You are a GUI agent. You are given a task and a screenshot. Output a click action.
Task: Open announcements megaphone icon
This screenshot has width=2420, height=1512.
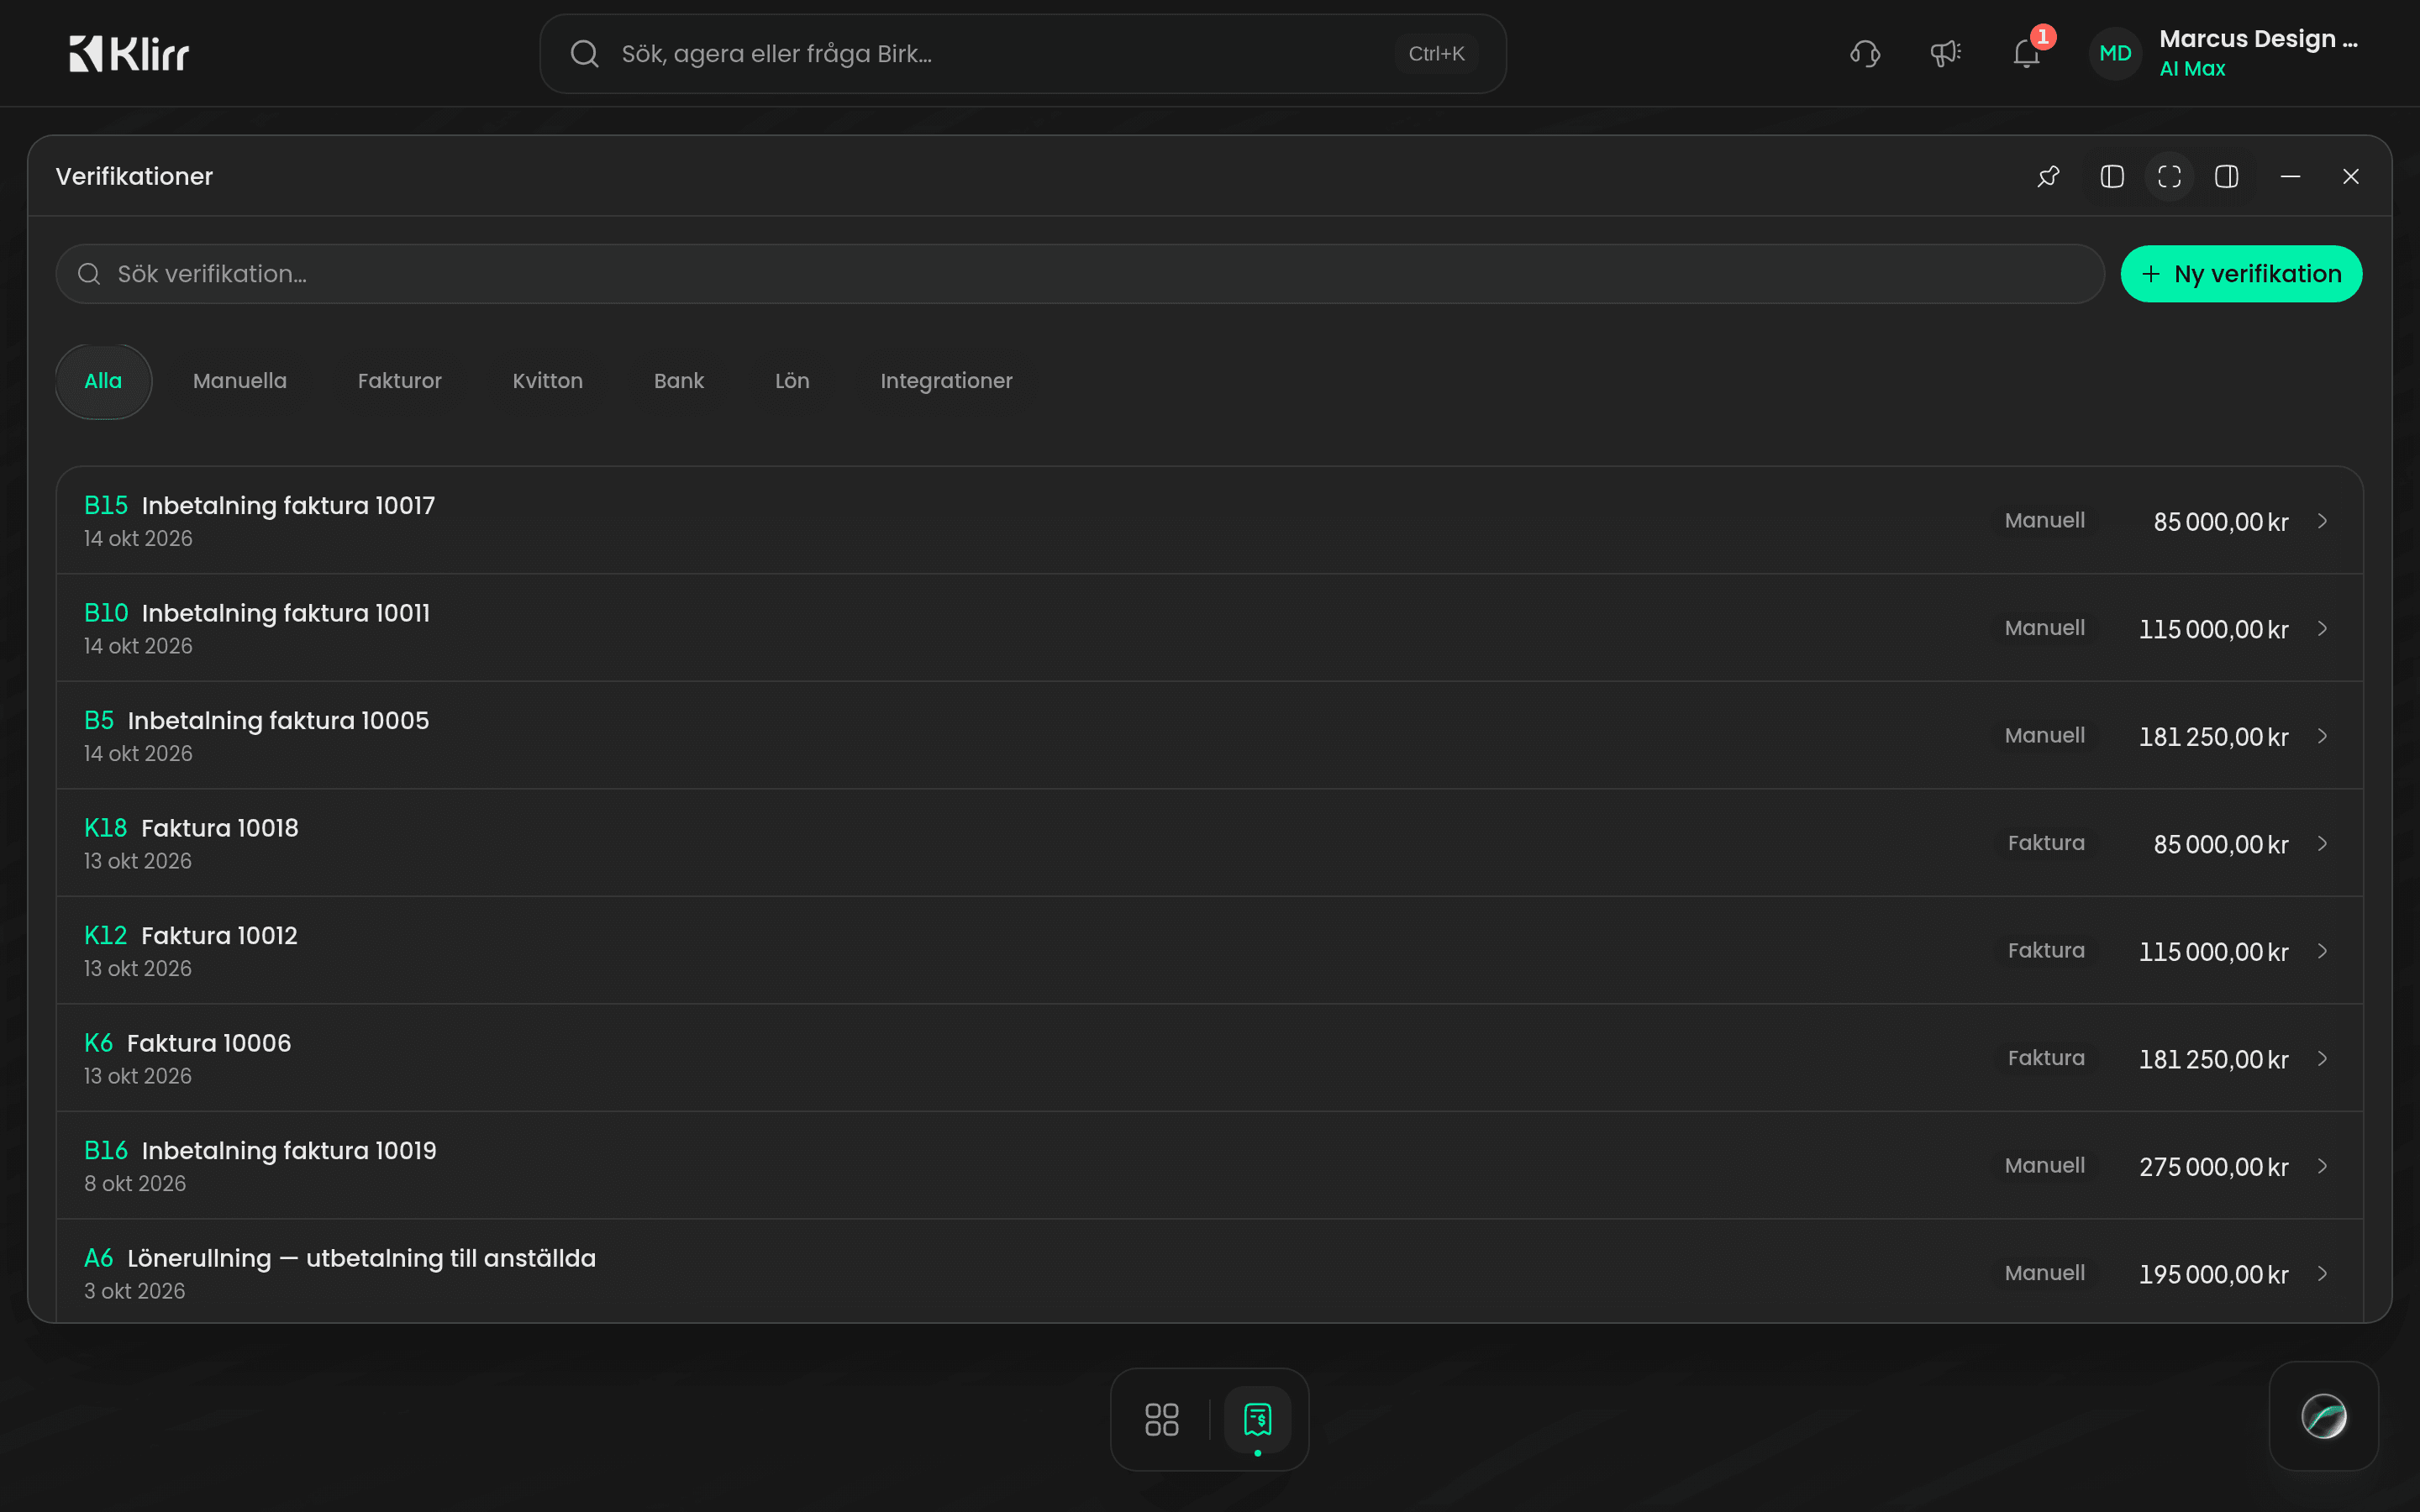pyautogui.click(x=1945, y=53)
